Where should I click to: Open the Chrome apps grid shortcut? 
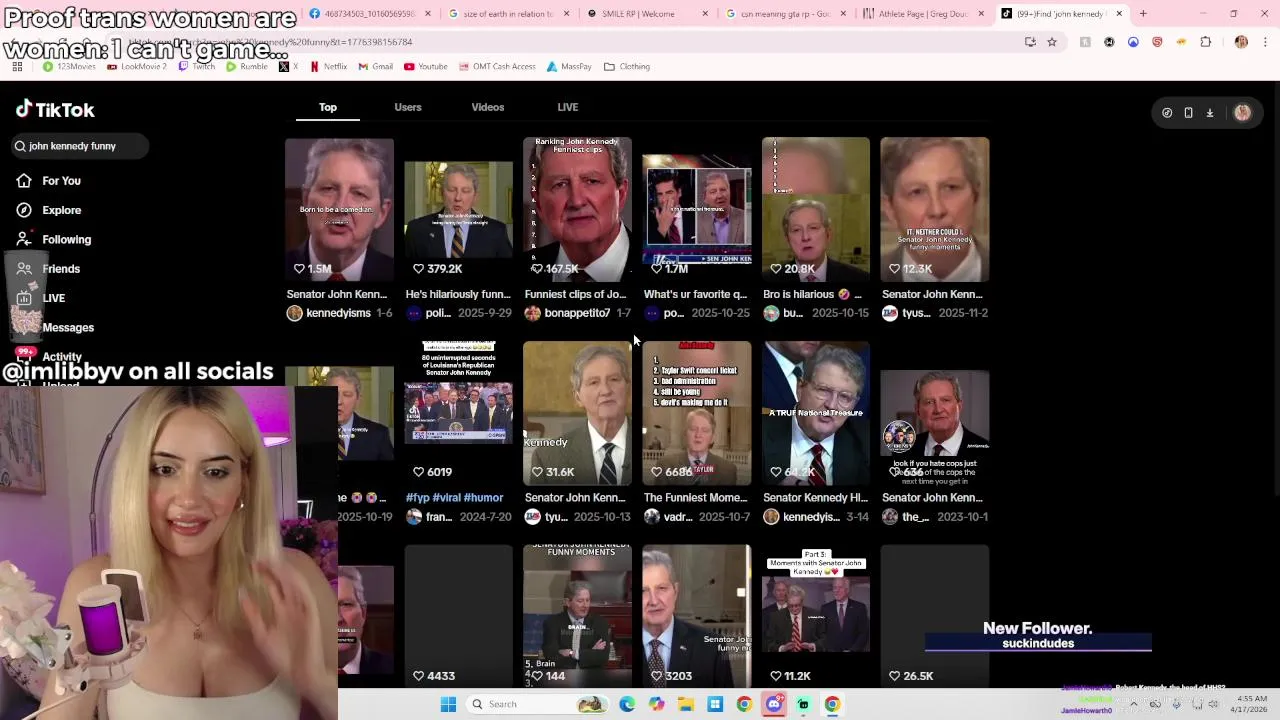click(x=17, y=67)
